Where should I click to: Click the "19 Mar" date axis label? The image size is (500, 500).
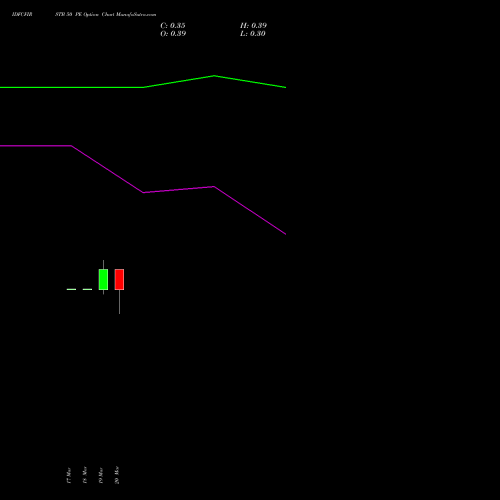point(101,475)
